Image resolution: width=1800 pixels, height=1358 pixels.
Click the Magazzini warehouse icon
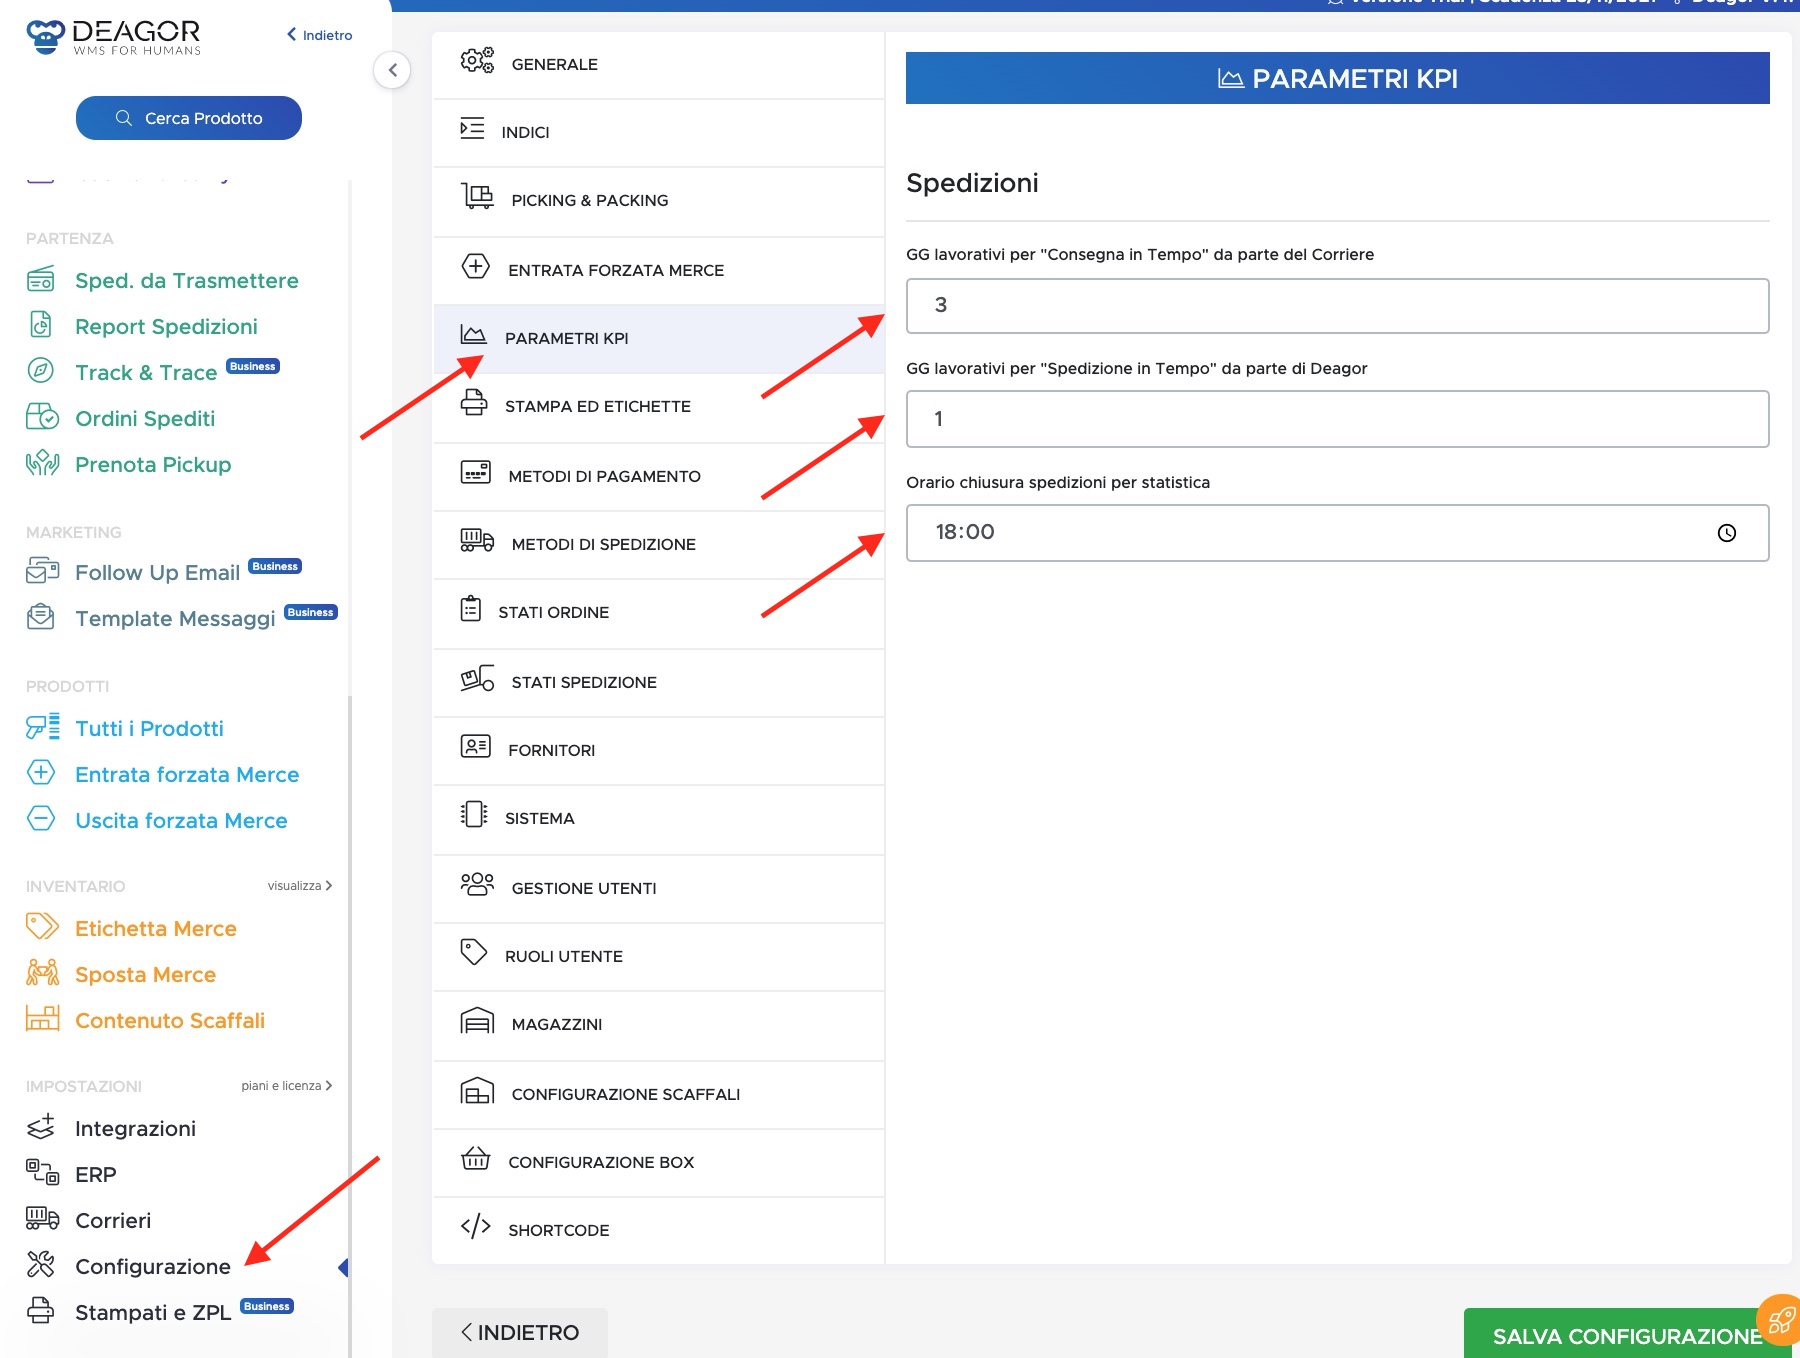click(x=477, y=1021)
